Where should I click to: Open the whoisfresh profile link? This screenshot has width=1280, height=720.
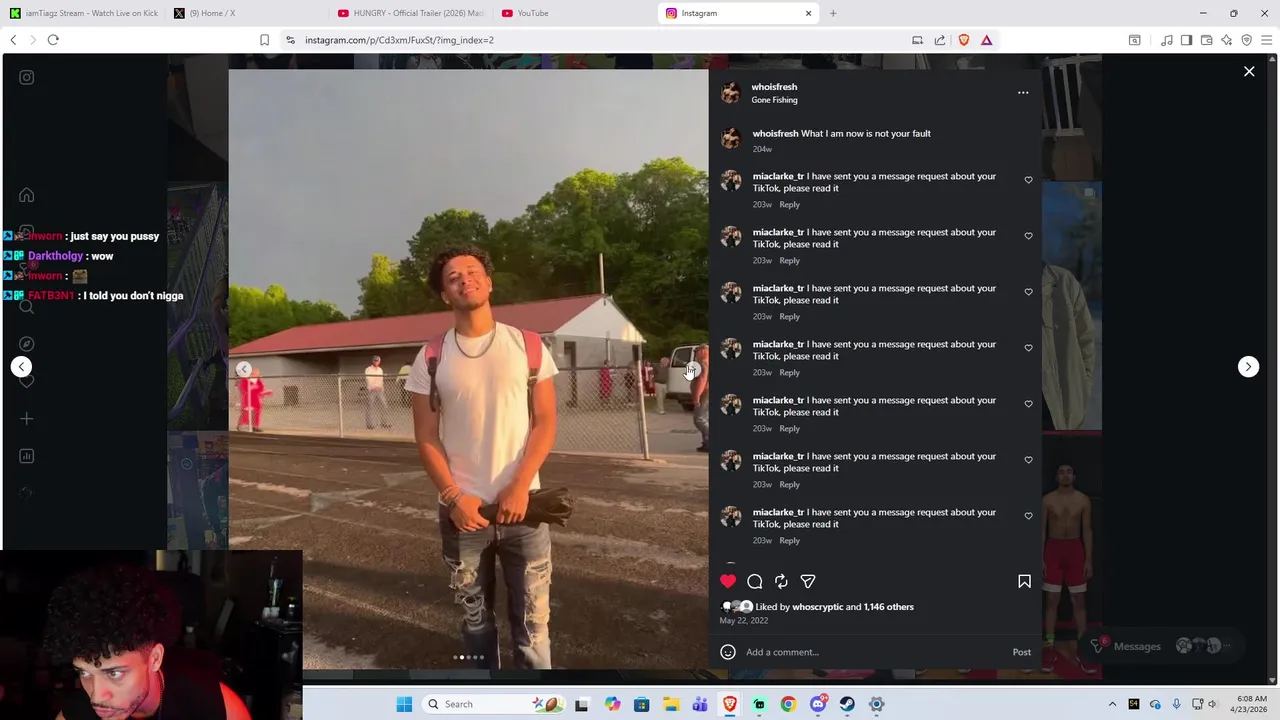774,87
